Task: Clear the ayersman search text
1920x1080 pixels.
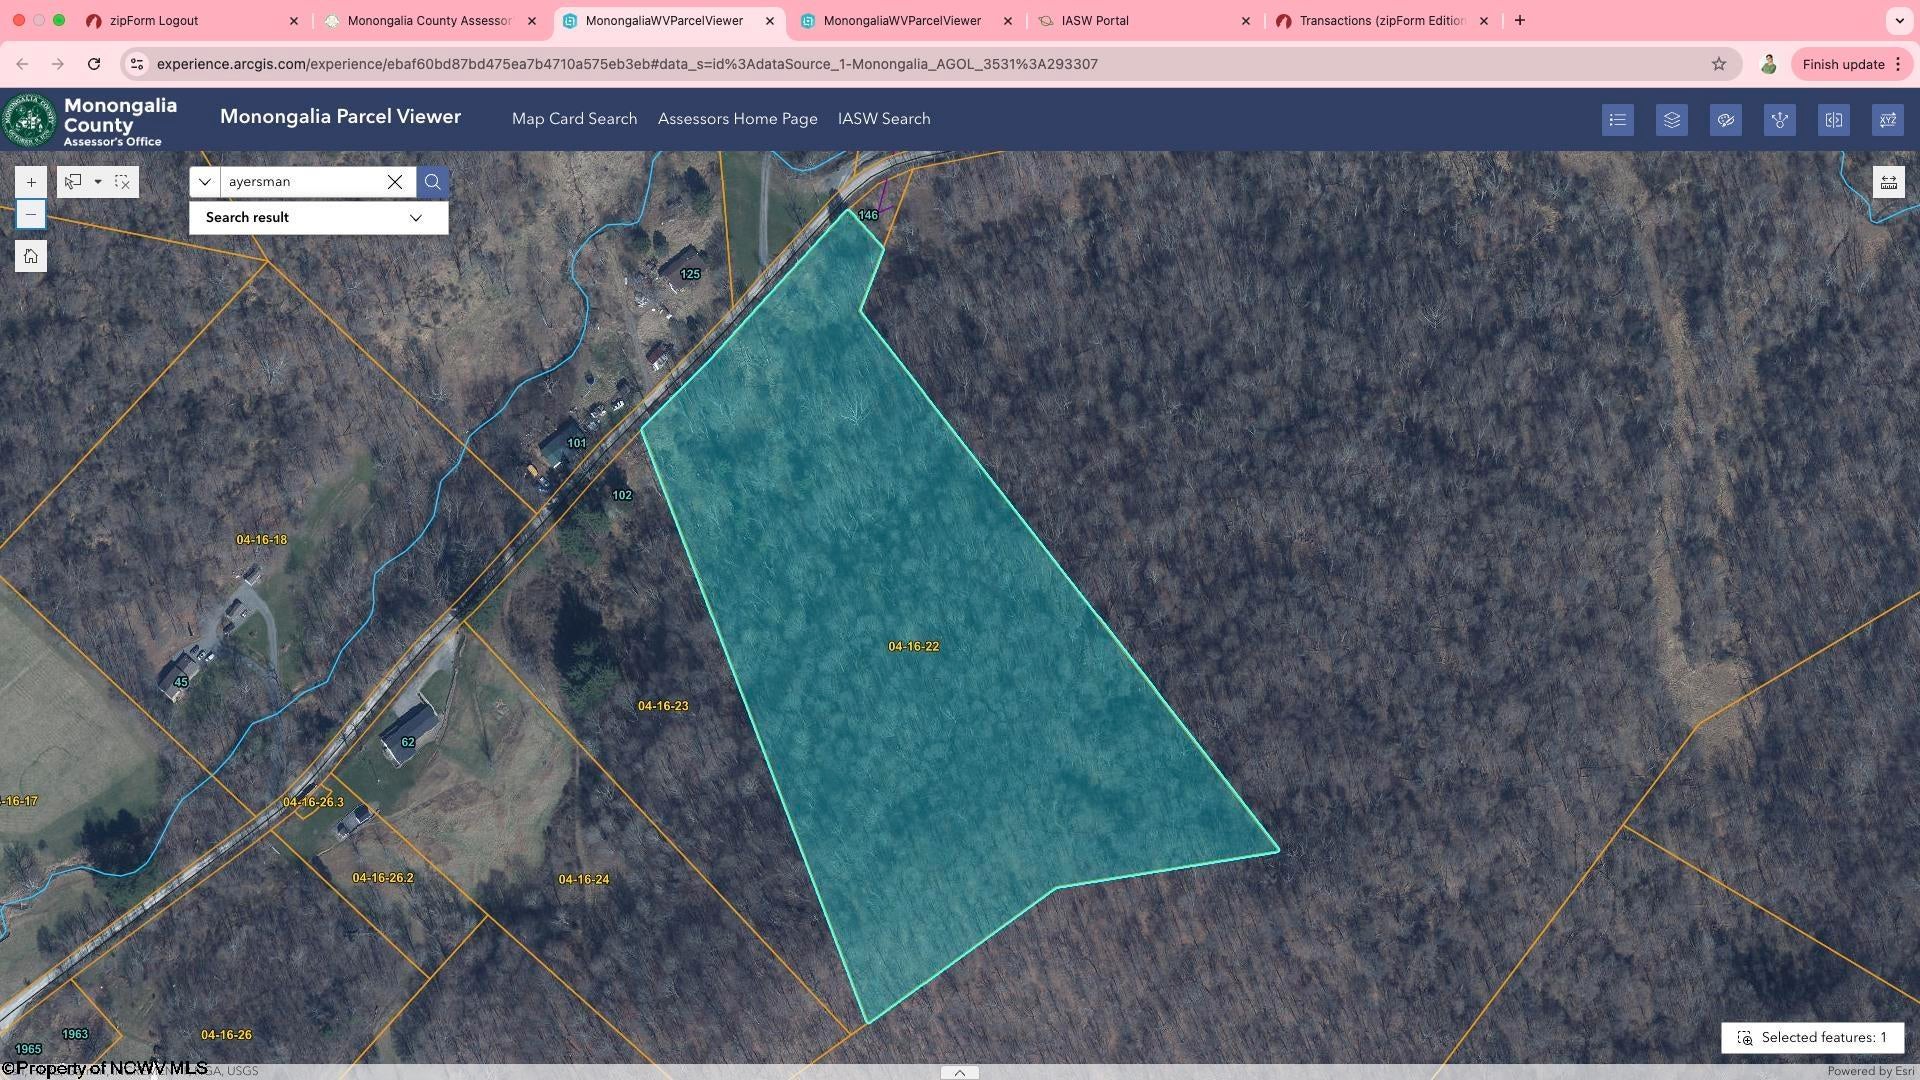Action: pos(395,182)
